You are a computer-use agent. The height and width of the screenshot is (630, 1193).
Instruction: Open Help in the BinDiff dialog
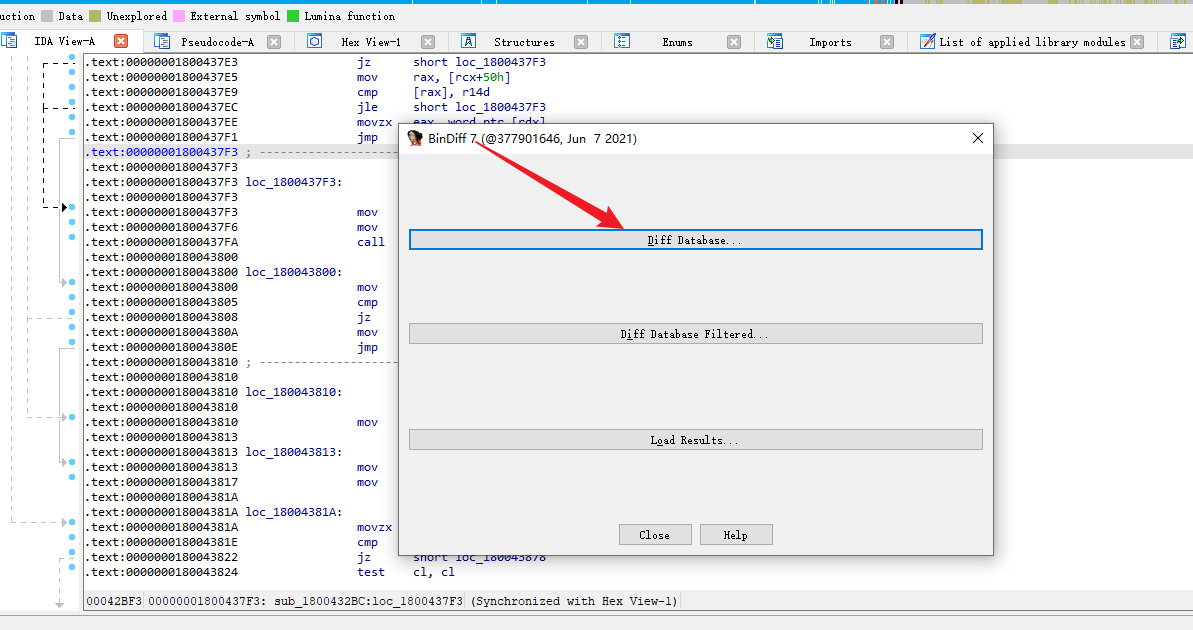736,535
